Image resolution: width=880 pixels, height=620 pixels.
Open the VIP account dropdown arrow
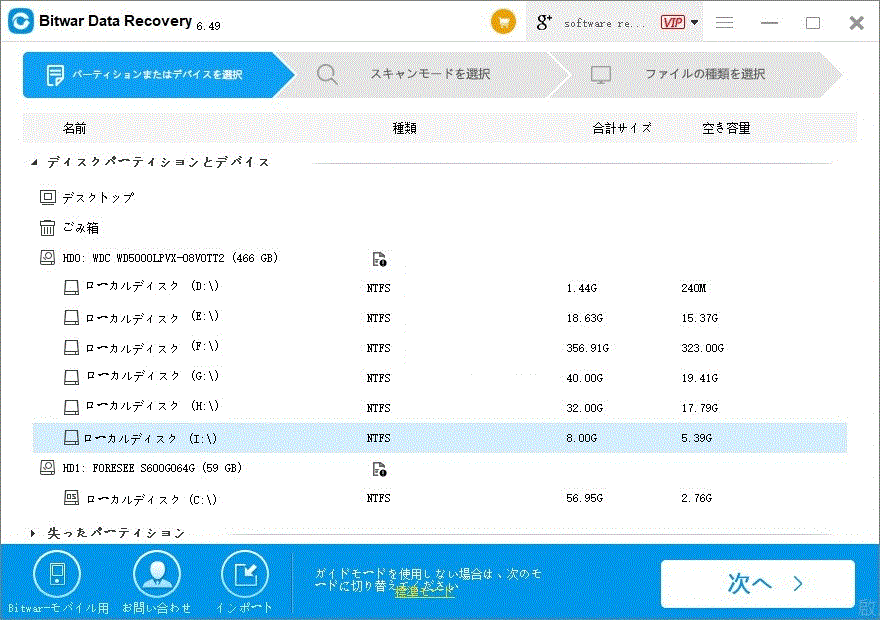pyautogui.click(x=695, y=23)
